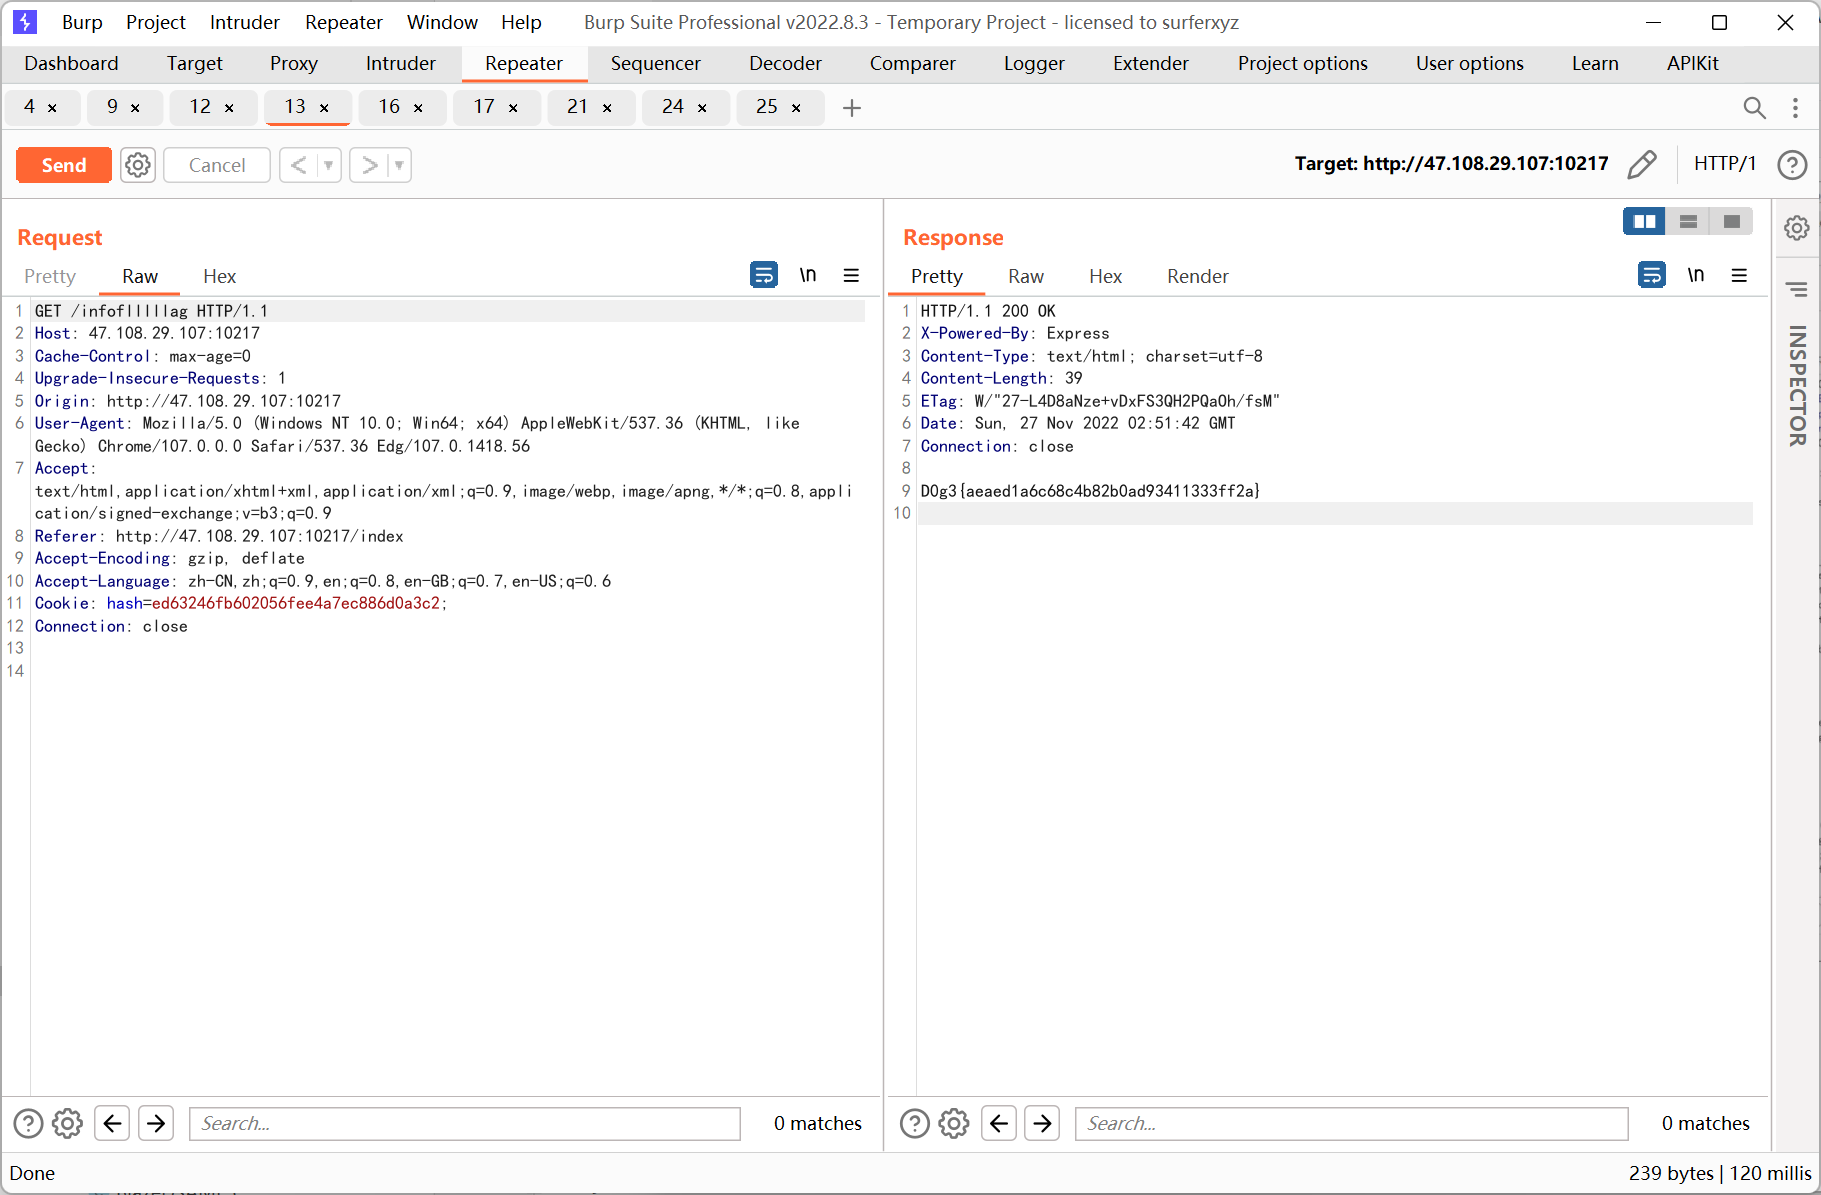Image resolution: width=1821 pixels, height=1195 pixels.
Task: Close Repeater tab 16
Action: point(418,107)
